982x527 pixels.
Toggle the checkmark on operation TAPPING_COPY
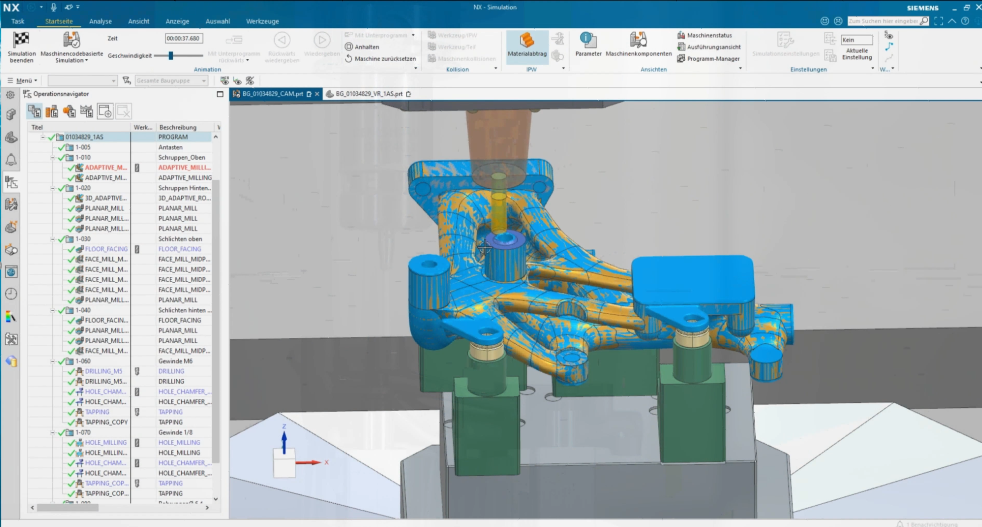point(72,422)
